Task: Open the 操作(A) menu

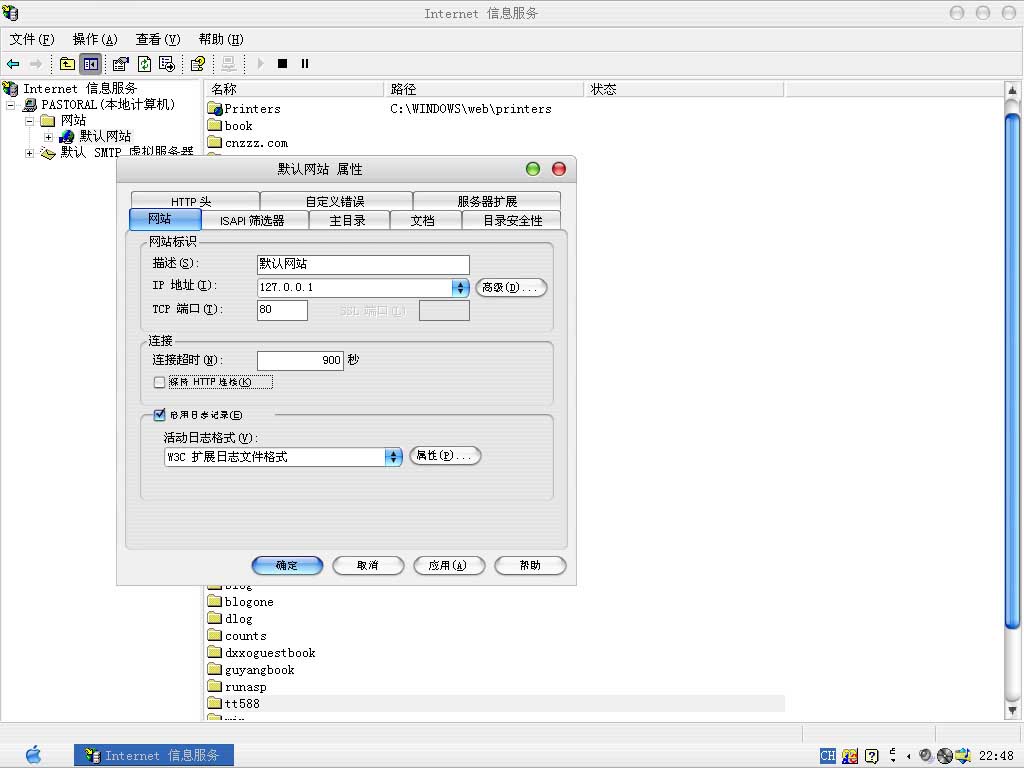Action: click(95, 39)
